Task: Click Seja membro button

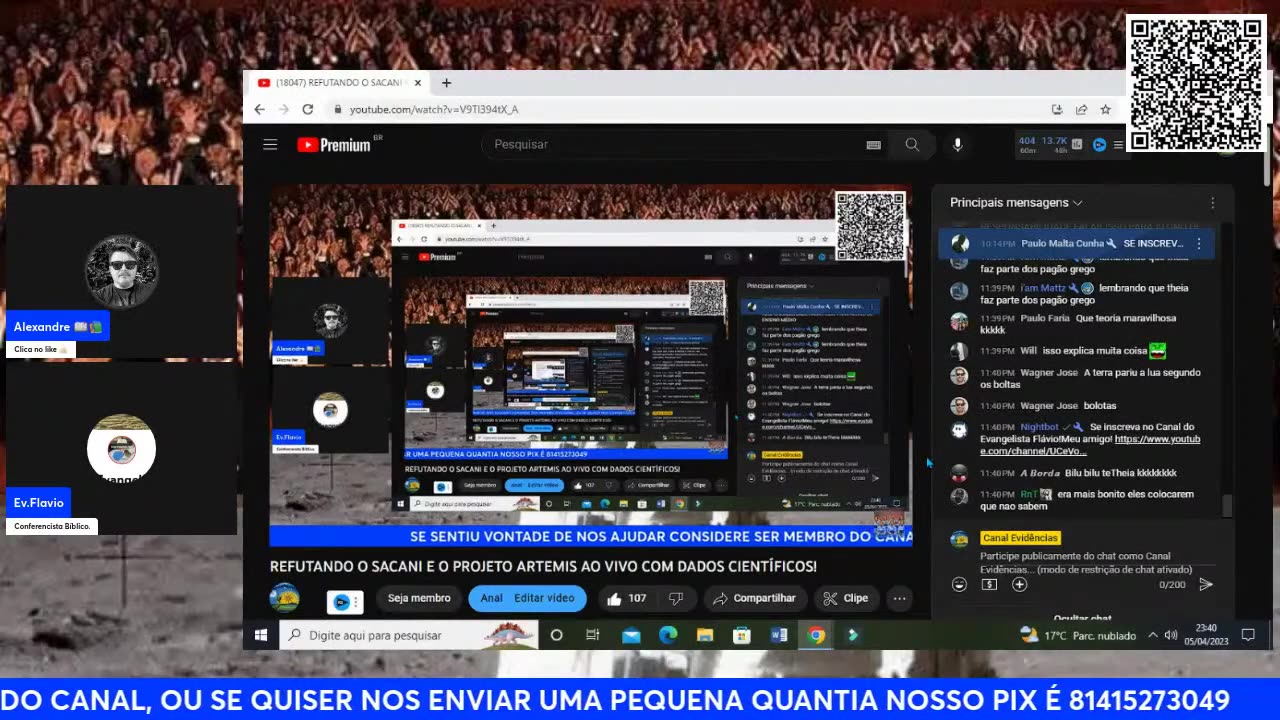Action: coord(419,598)
